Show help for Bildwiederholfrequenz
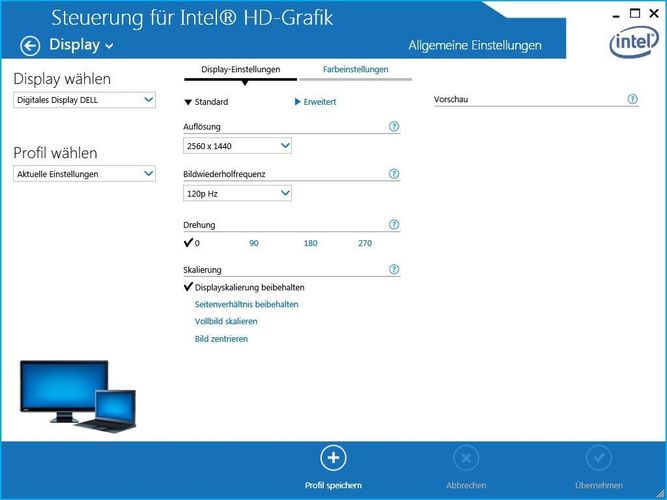Viewport: 667px width, 500px height. 394,174
